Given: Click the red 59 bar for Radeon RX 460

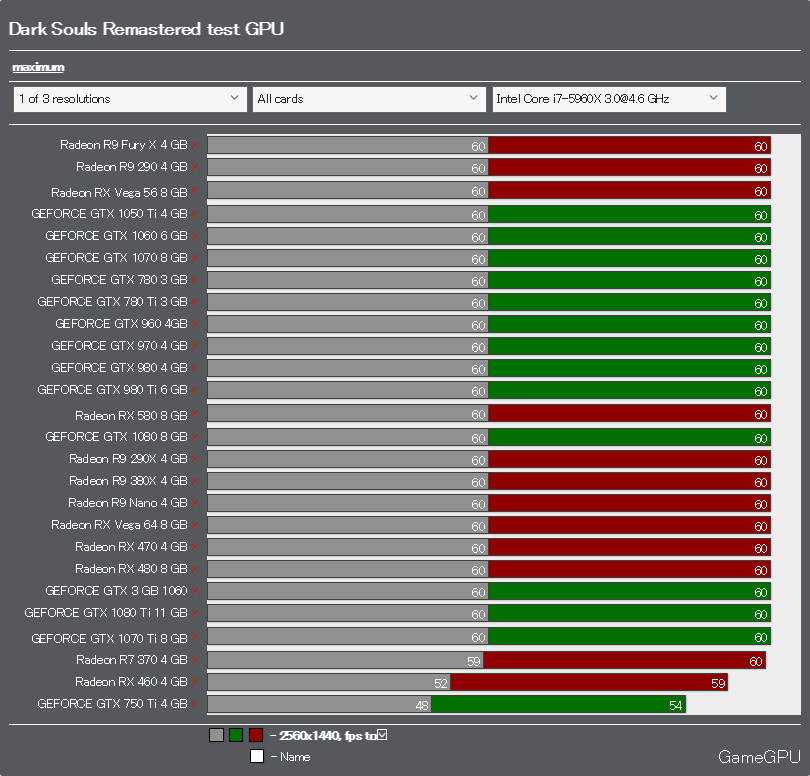Looking at the screenshot, I should pos(589,682).
